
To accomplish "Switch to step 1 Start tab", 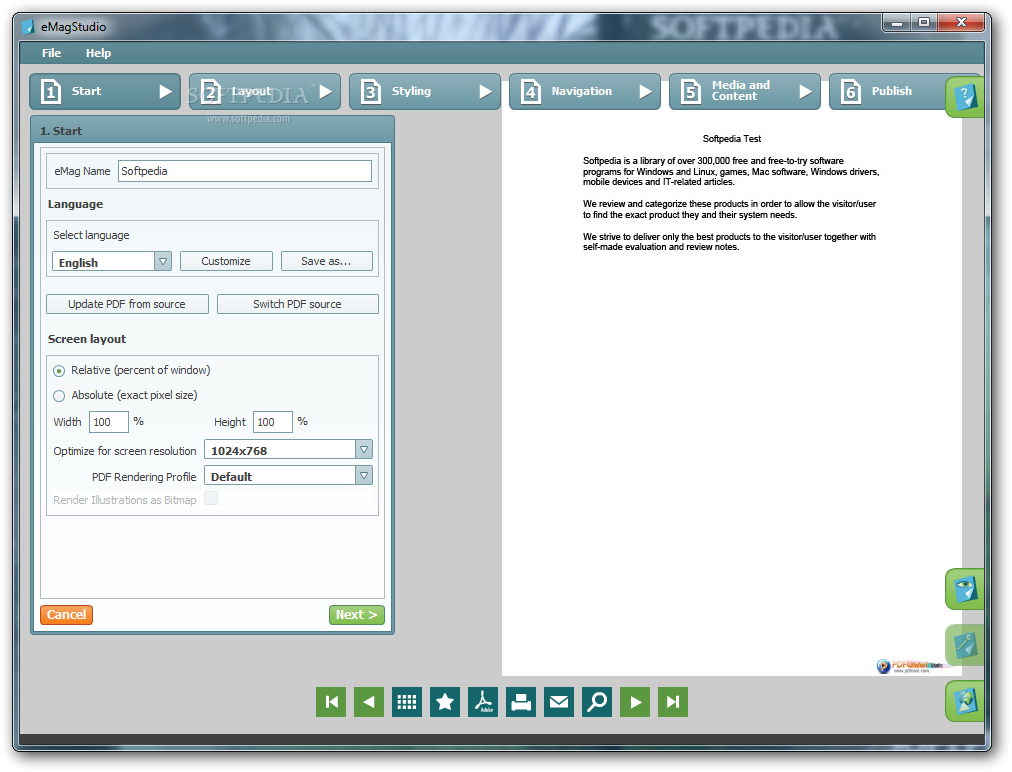I will click(x=105, y=92).
